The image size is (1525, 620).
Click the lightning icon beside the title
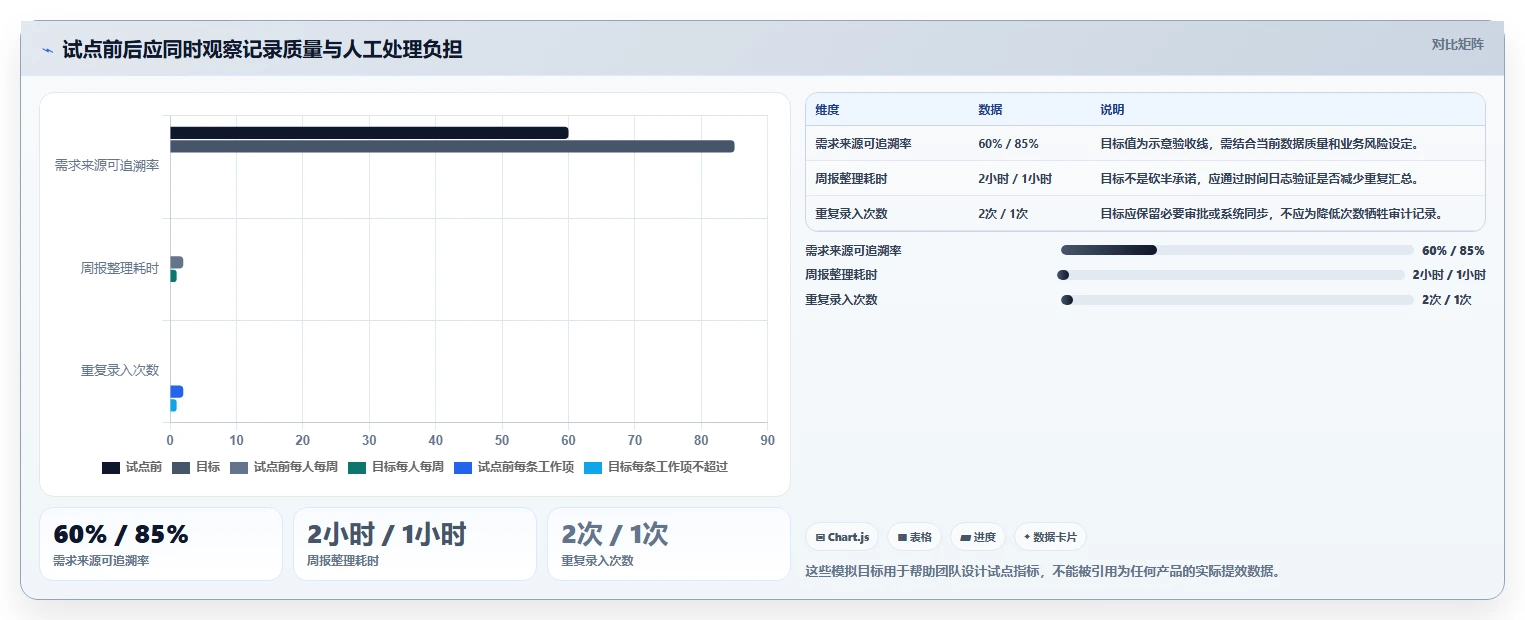click(x=47, y=50)
